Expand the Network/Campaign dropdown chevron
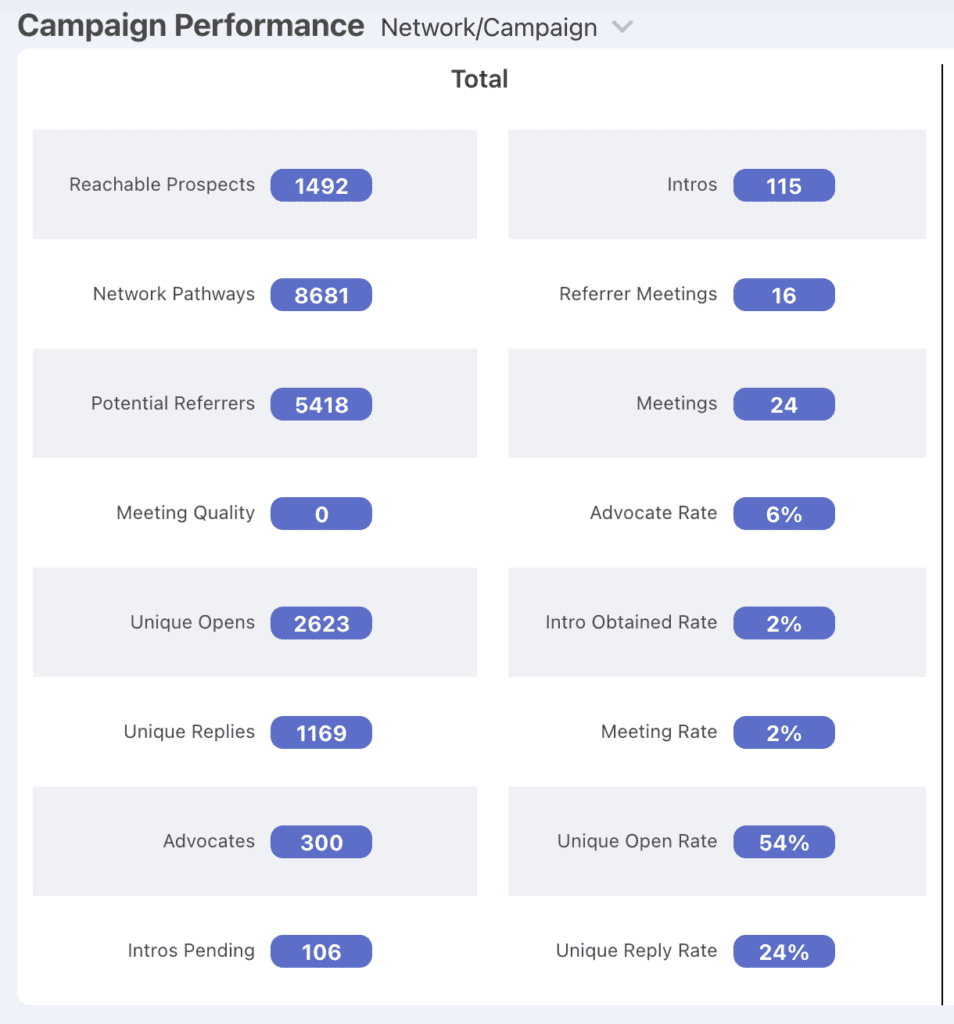 point(622,27)
